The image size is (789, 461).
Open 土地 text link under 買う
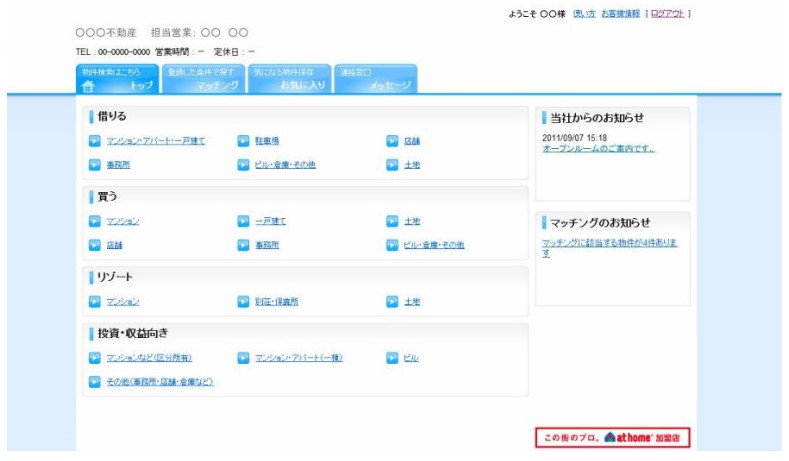412,221
